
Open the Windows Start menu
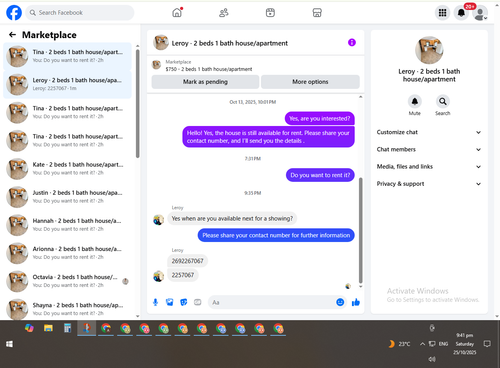point(9,344)
